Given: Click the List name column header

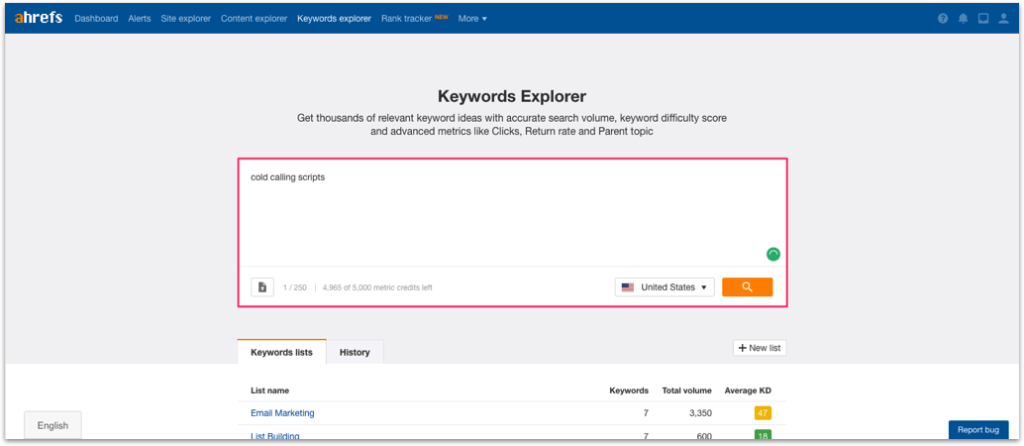Looking at the screenshot, I should click(270, 390).
